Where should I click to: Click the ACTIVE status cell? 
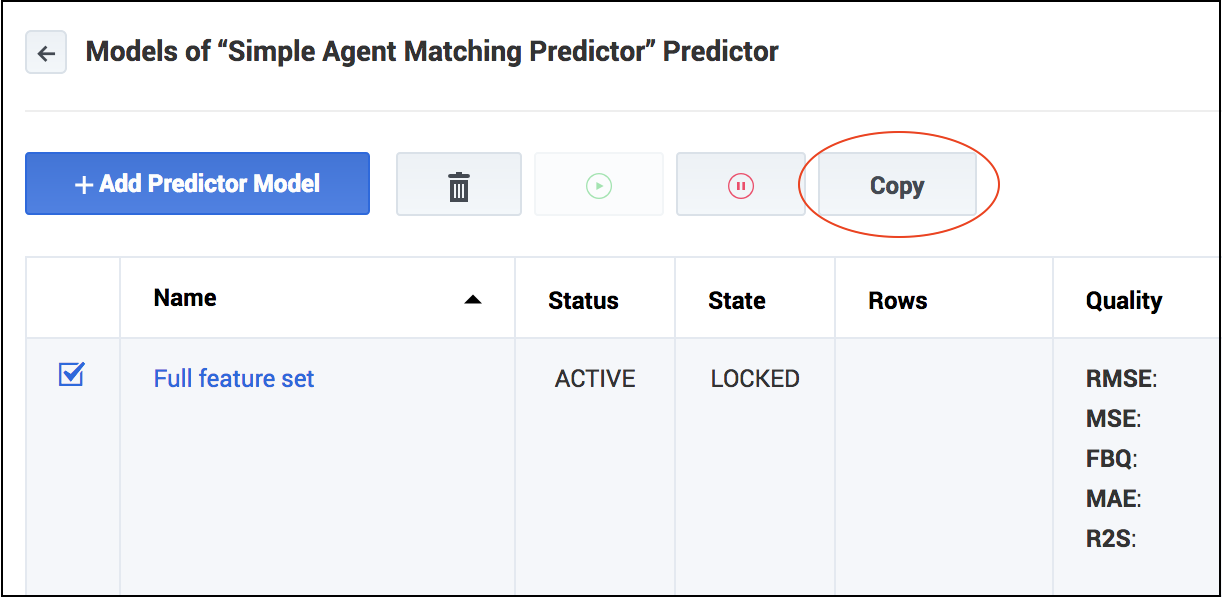tap(595, 379)
